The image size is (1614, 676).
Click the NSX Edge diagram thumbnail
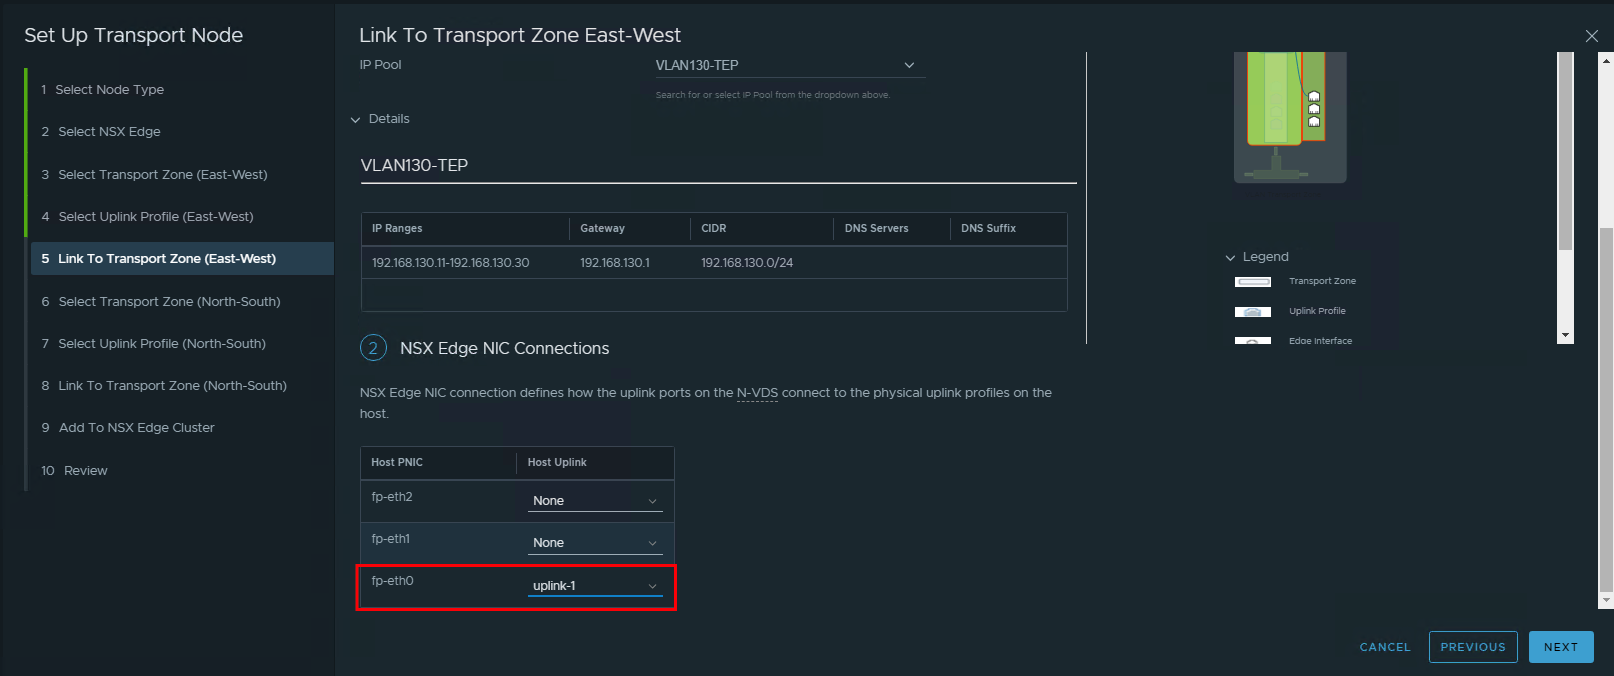coord(1289,116)
